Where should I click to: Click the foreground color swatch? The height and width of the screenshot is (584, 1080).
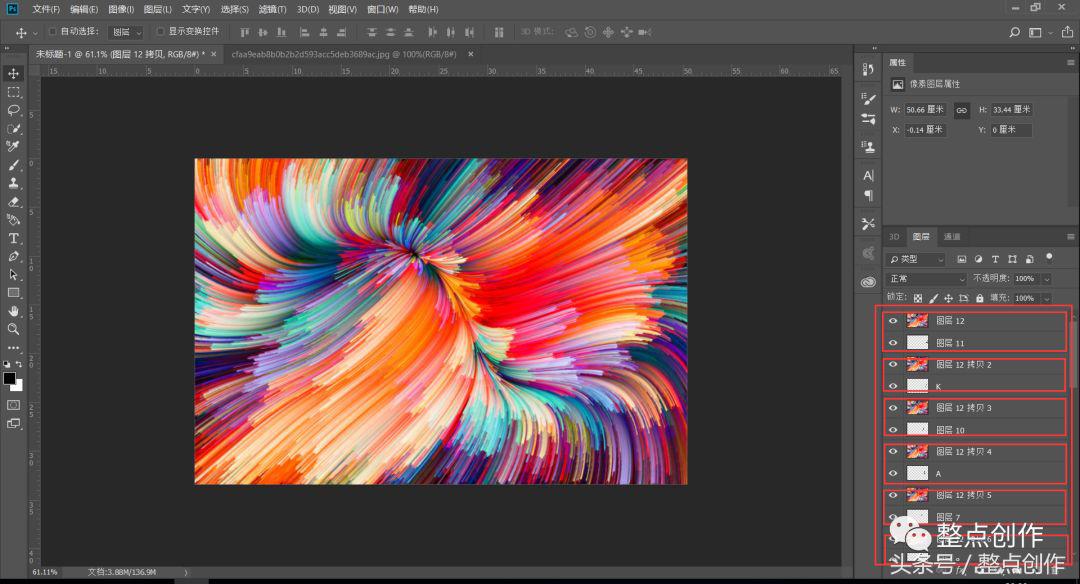pos(10,379)
